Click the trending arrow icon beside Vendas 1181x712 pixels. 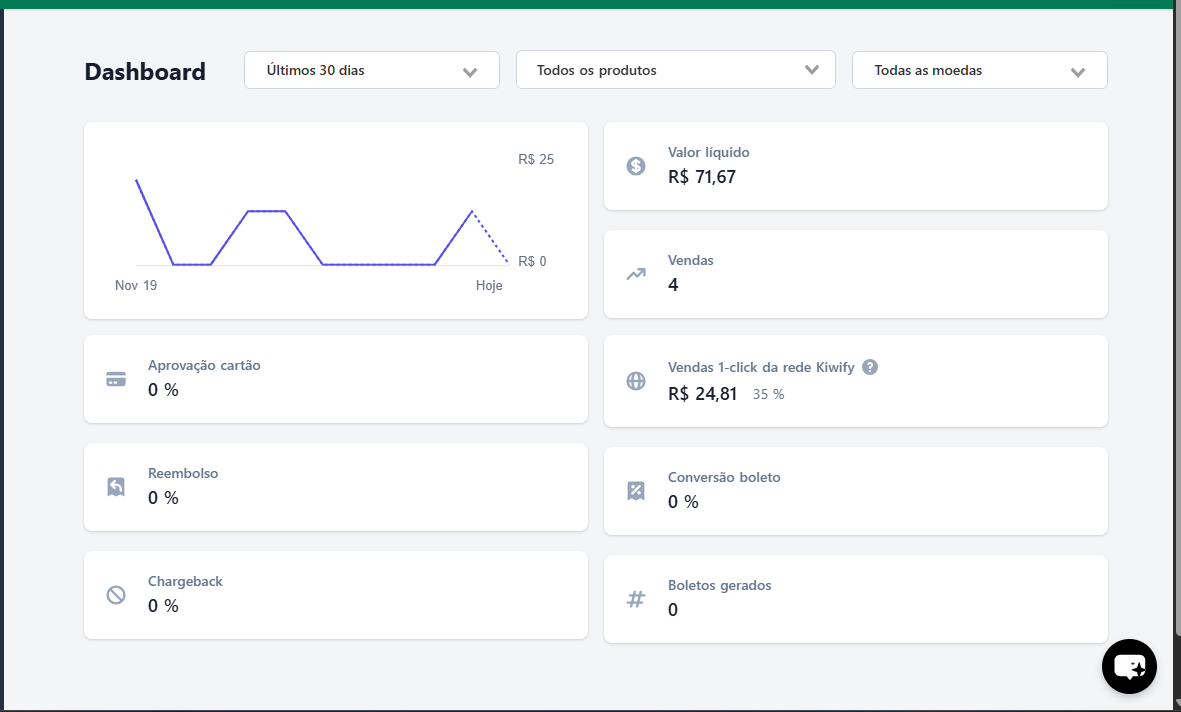(636, 274)
